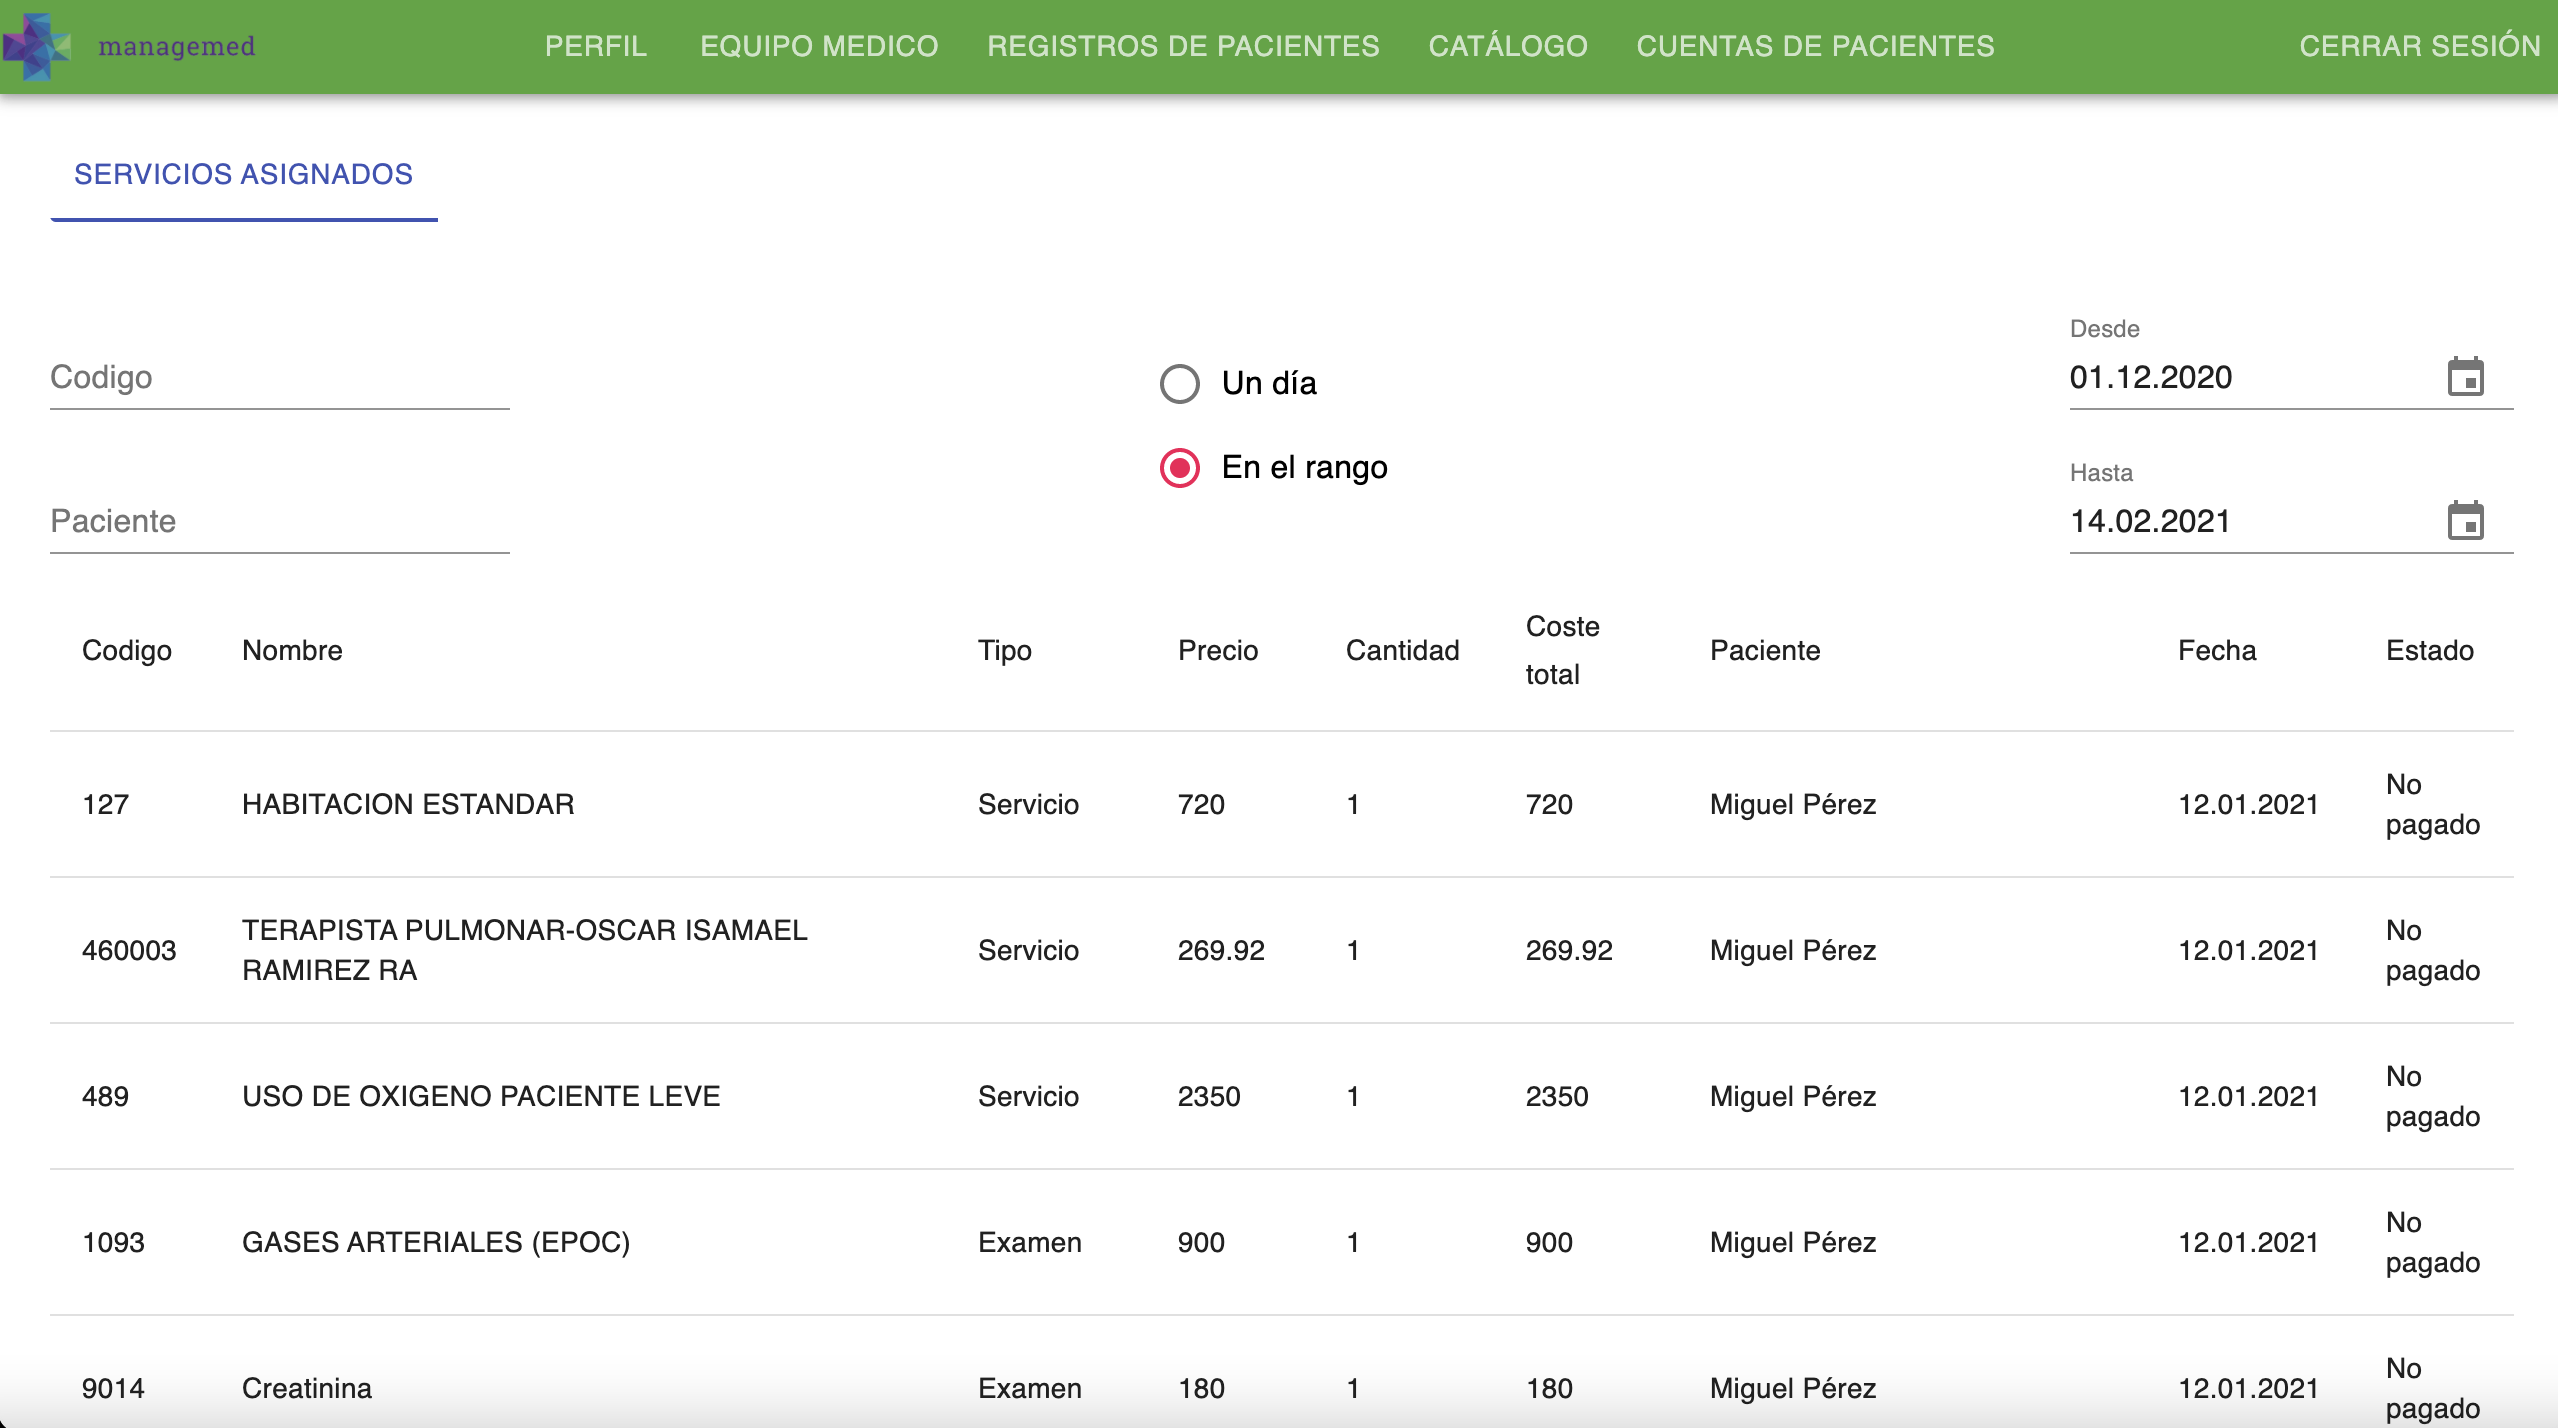The image size is (2558, 1428).
Task: Open Registros de Pacientes page
Action: 1183,46
